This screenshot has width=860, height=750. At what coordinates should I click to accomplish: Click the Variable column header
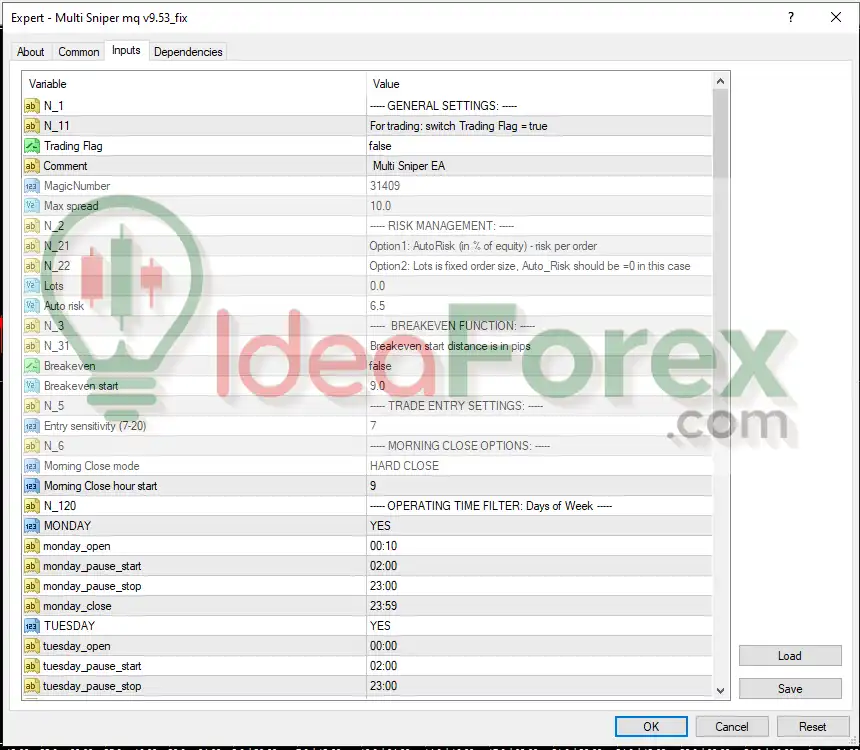[194, 84]
